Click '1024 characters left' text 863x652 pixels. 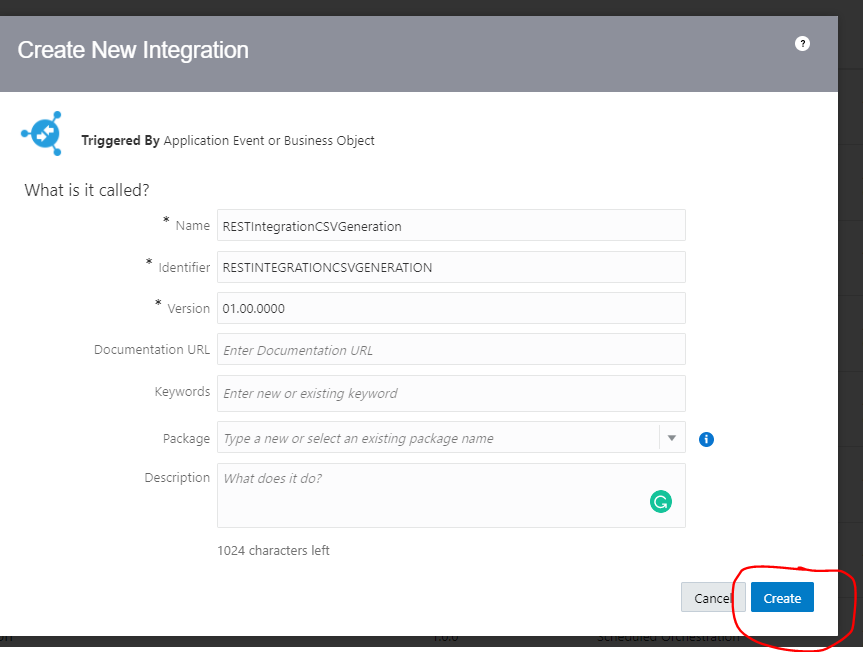[x=273, y=550]
